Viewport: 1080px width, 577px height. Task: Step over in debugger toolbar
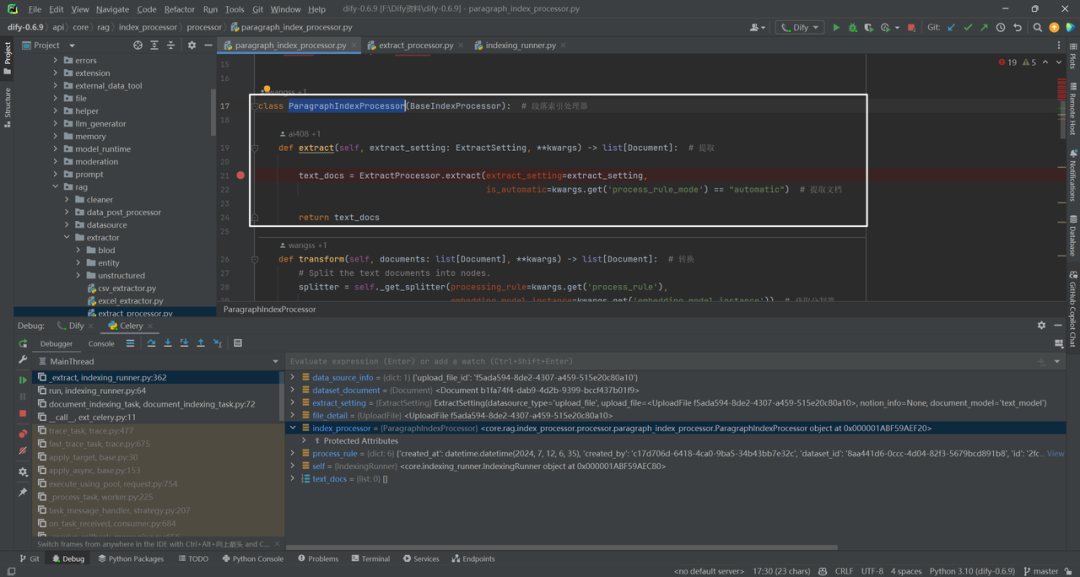151,343
